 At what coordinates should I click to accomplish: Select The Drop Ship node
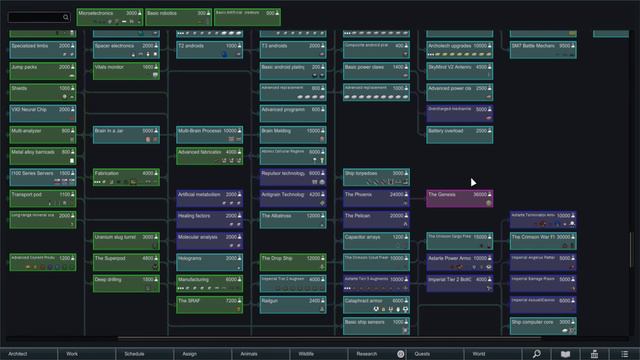pos(293,262)
